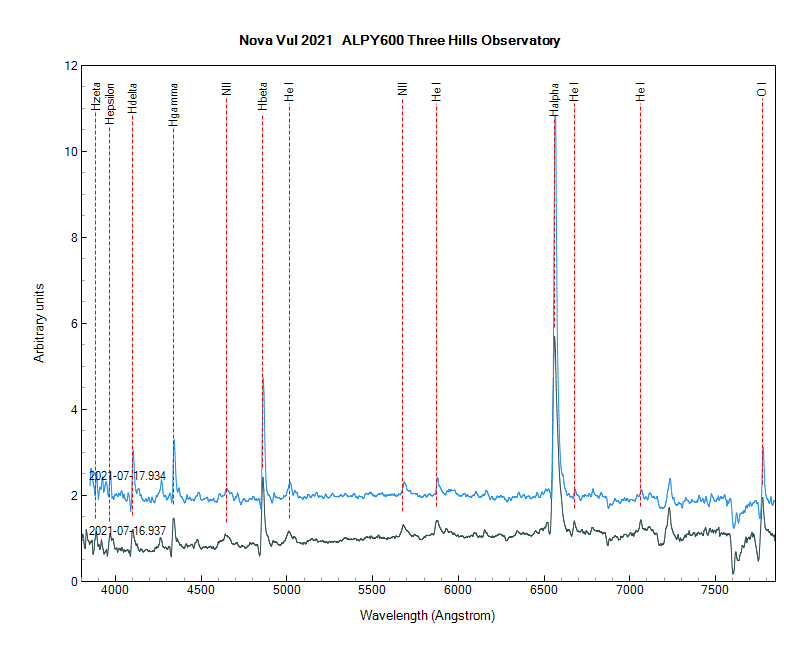800x650 pixels.
Task: Click the "6000" wavelength tick label
Action: click(x=458, y=590)
